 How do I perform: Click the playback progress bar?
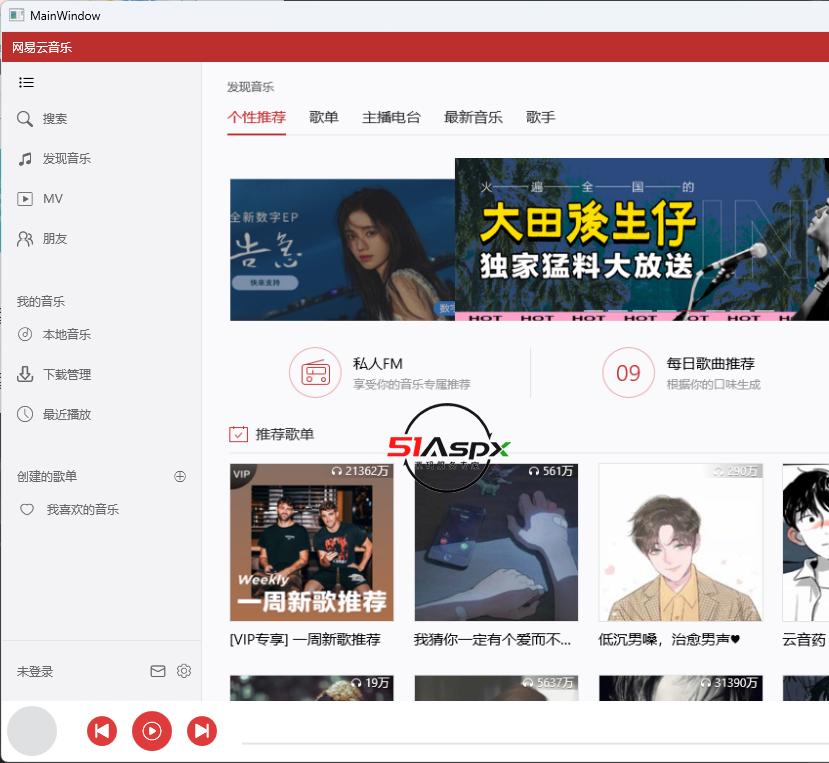point(535,743)
